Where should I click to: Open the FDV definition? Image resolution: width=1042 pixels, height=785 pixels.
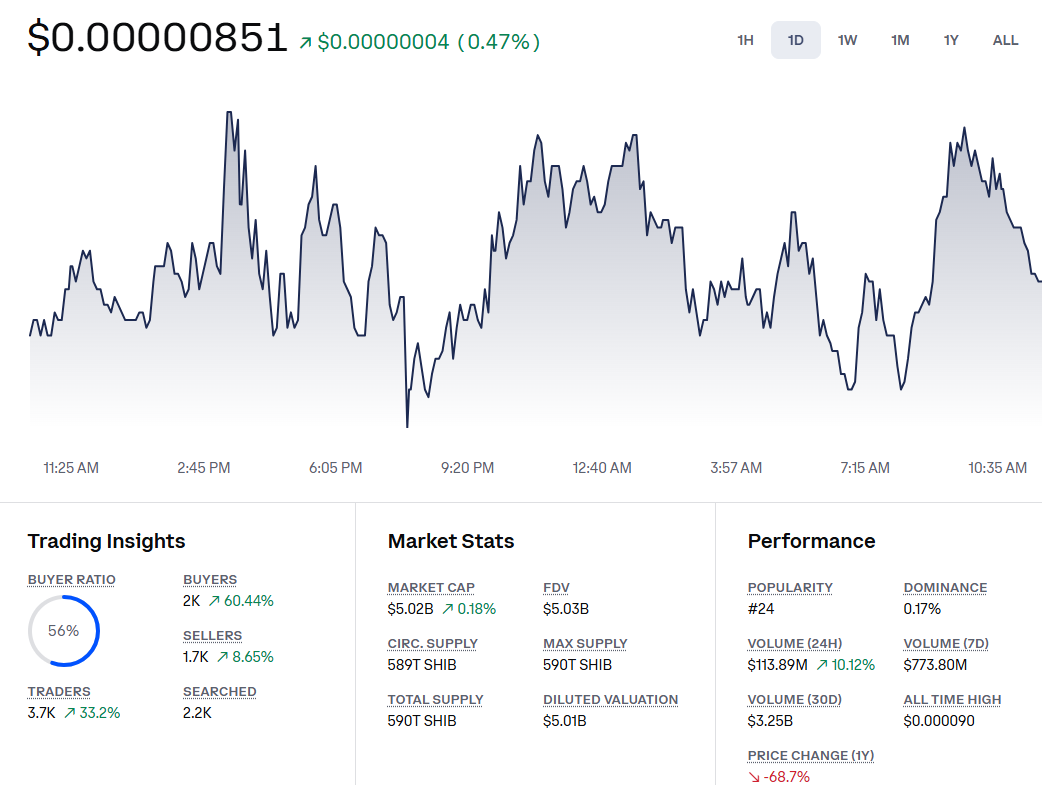[555, 587]
